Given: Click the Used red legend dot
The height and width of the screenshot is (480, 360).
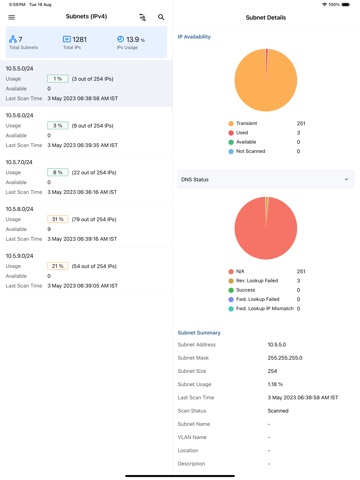Looking at the screenshot, I should pyautogui.click(x=231, y=133).
